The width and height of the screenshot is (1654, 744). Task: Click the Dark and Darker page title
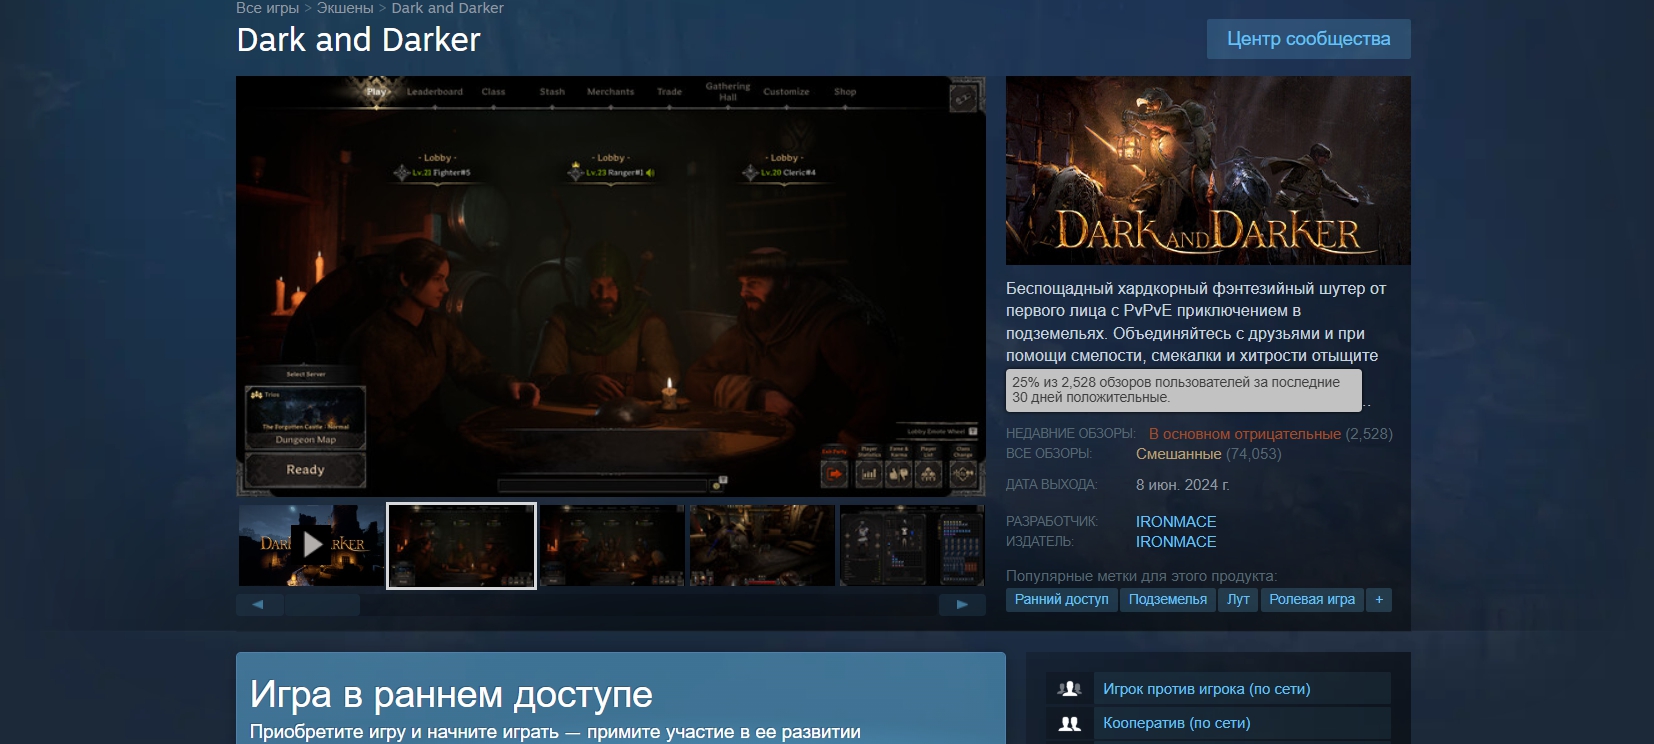(358, 40)
